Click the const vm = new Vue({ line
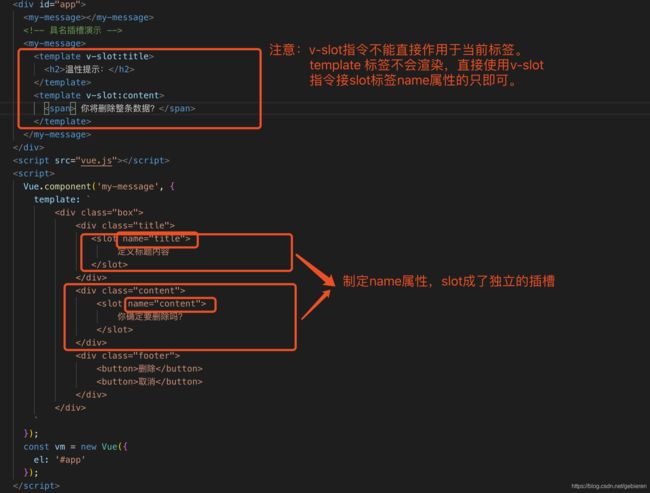The width and height of the screenshot is (650, 493). tap(75, 447)
